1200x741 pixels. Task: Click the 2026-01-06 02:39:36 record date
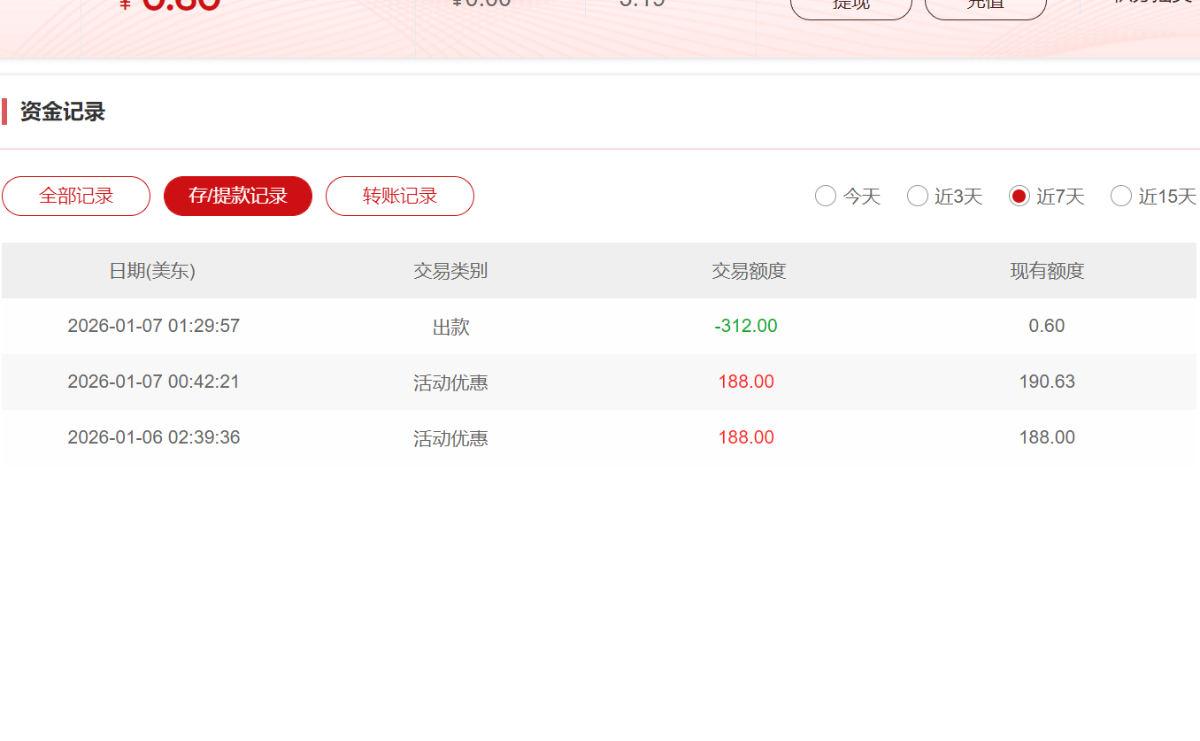pos(153,438)
